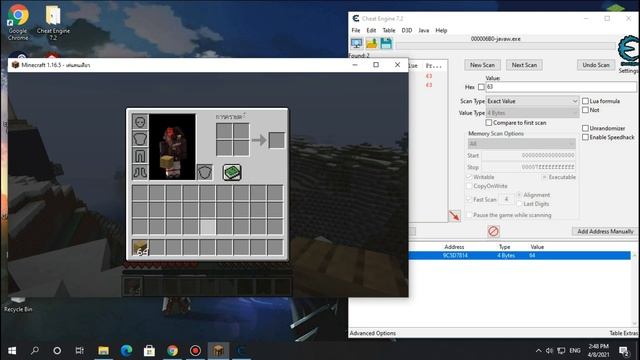This screenshot has height=360, width=640.
Task: Select the helmet armor slot
Action: [140, 122]
